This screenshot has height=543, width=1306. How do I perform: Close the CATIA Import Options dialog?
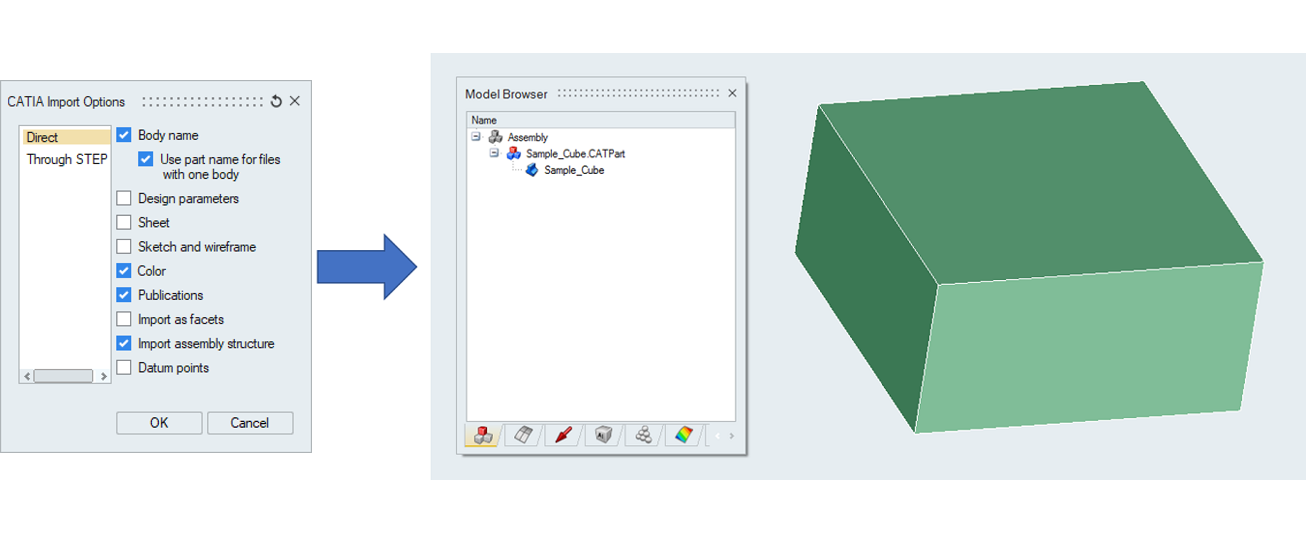295,101
